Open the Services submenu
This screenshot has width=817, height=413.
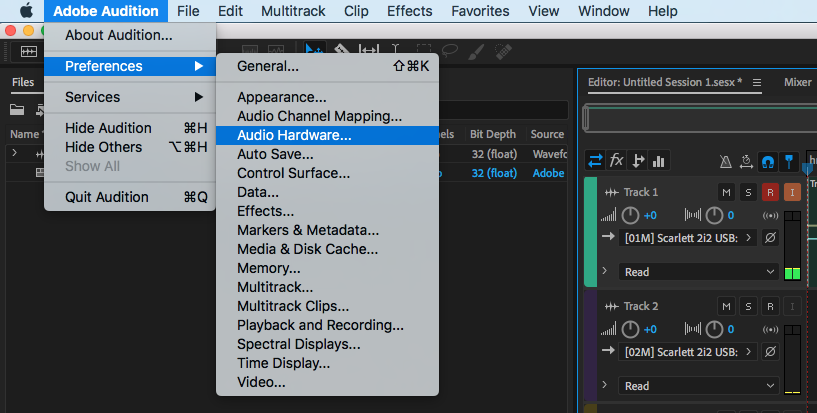[130, 97]
